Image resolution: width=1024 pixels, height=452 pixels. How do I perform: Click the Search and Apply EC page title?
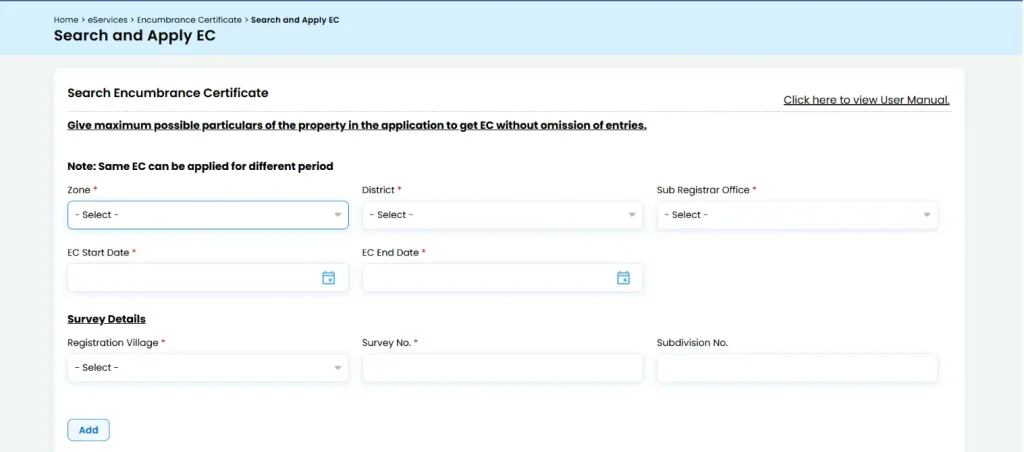135,36
